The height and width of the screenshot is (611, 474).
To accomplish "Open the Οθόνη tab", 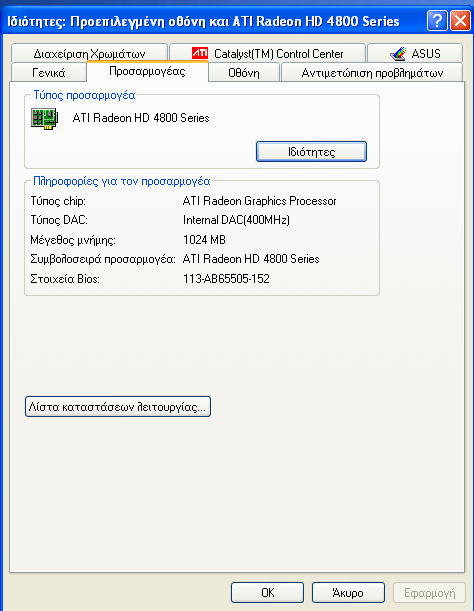I will (x=244, y=72).
